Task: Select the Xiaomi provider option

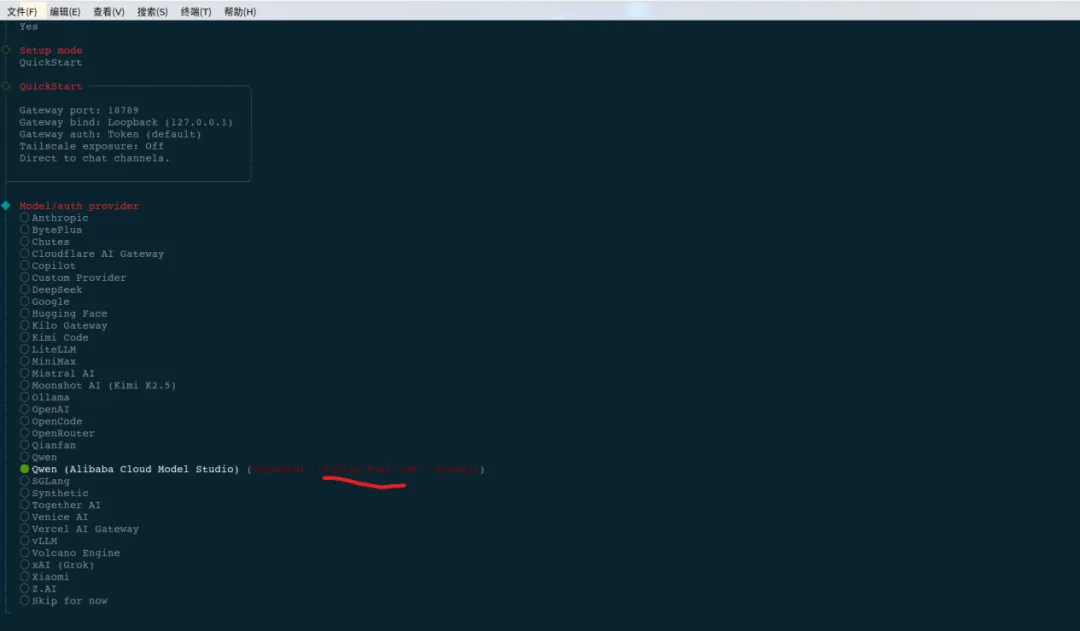Action: click(x=45, y=577)
